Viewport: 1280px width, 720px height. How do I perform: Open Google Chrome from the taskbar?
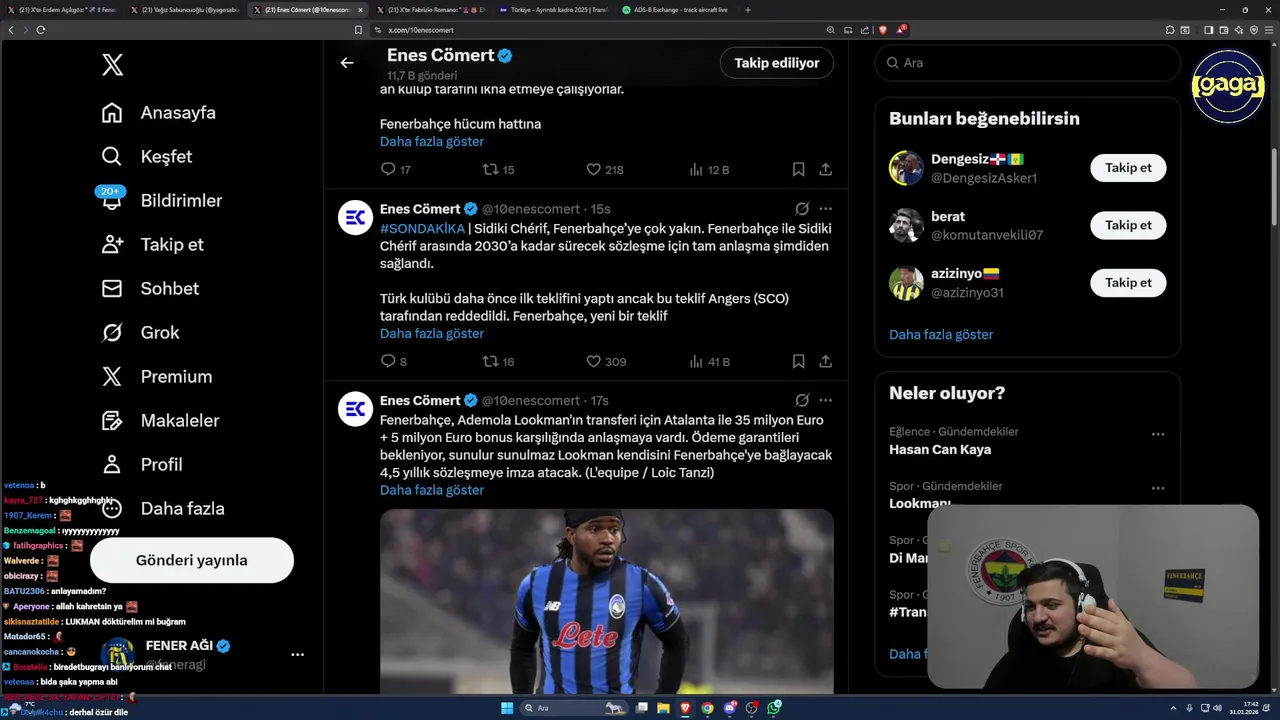tap(707, 708)
